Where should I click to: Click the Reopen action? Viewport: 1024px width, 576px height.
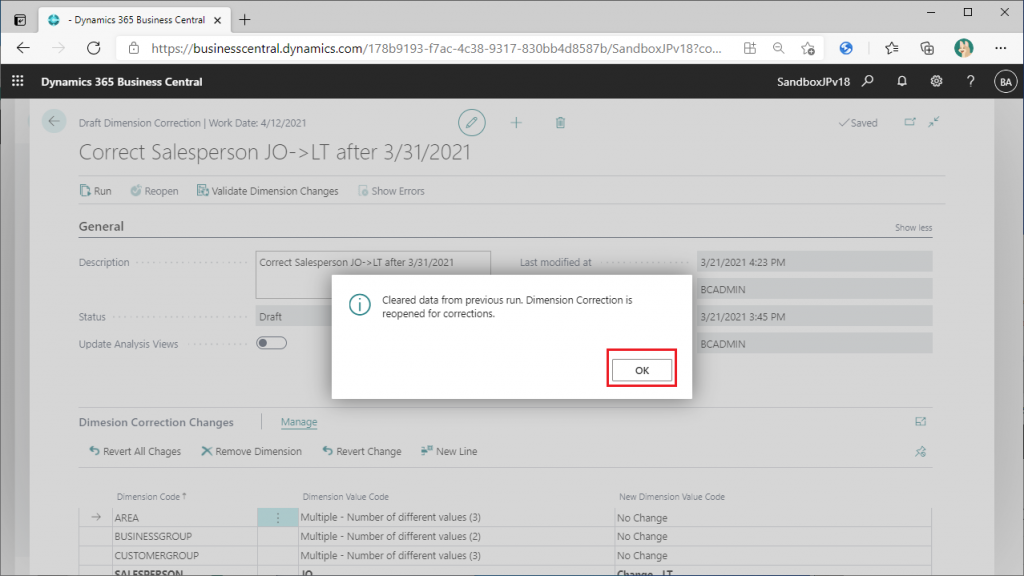point(154,191)
